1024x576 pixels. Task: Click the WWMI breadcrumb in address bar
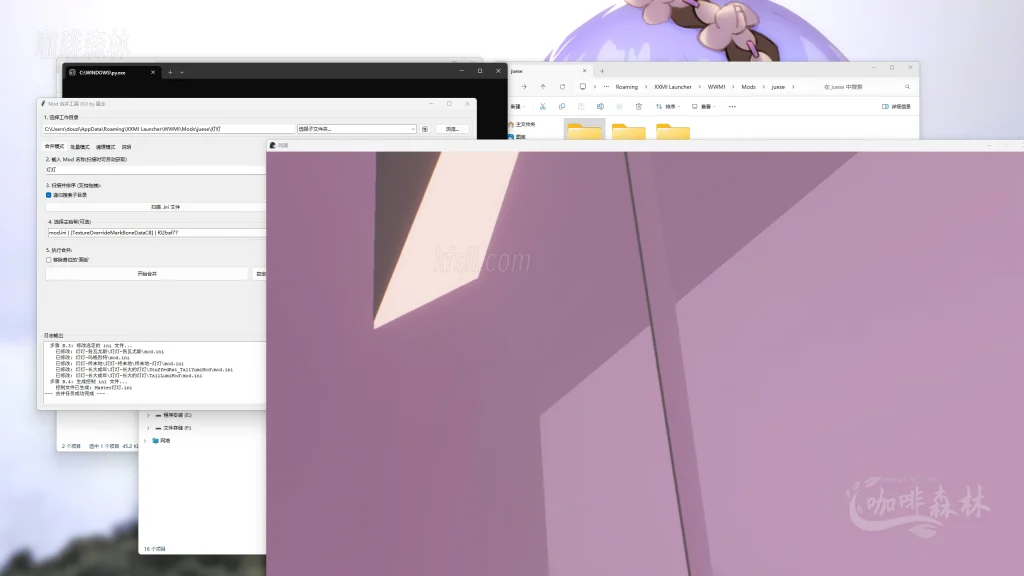[716, 87]
